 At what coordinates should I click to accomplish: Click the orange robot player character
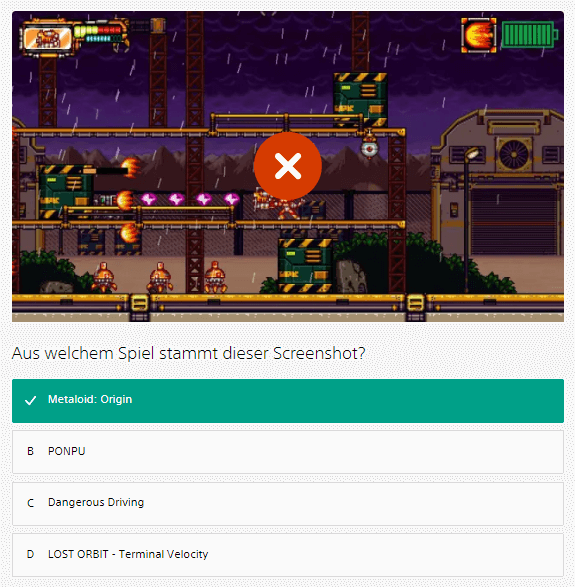(280, 205)
